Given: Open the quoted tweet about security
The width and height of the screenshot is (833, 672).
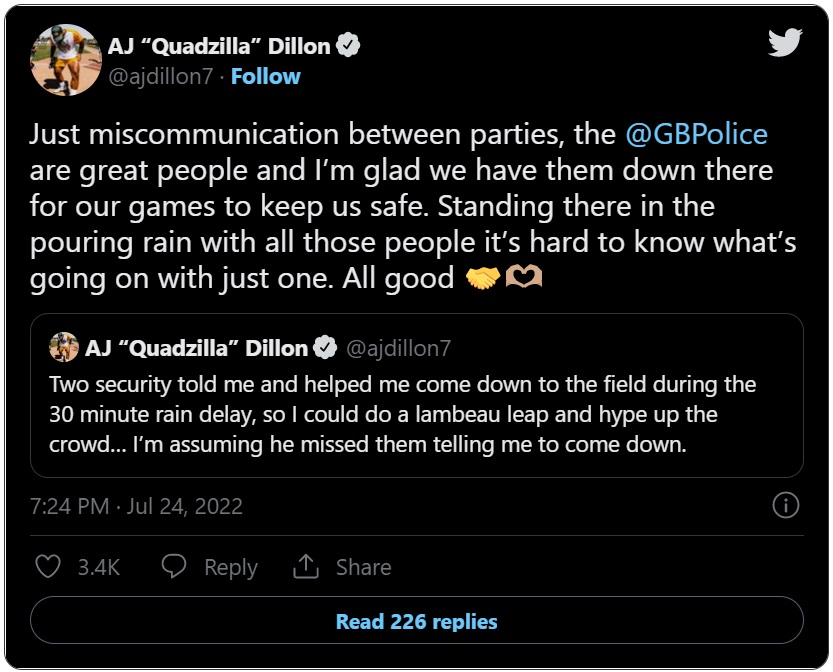Looking at the screenshot, I should click(416, 395).
